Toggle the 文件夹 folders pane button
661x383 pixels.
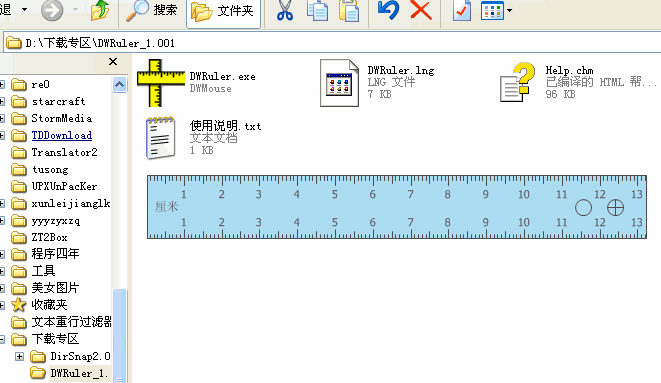click(x=223, y=11)
